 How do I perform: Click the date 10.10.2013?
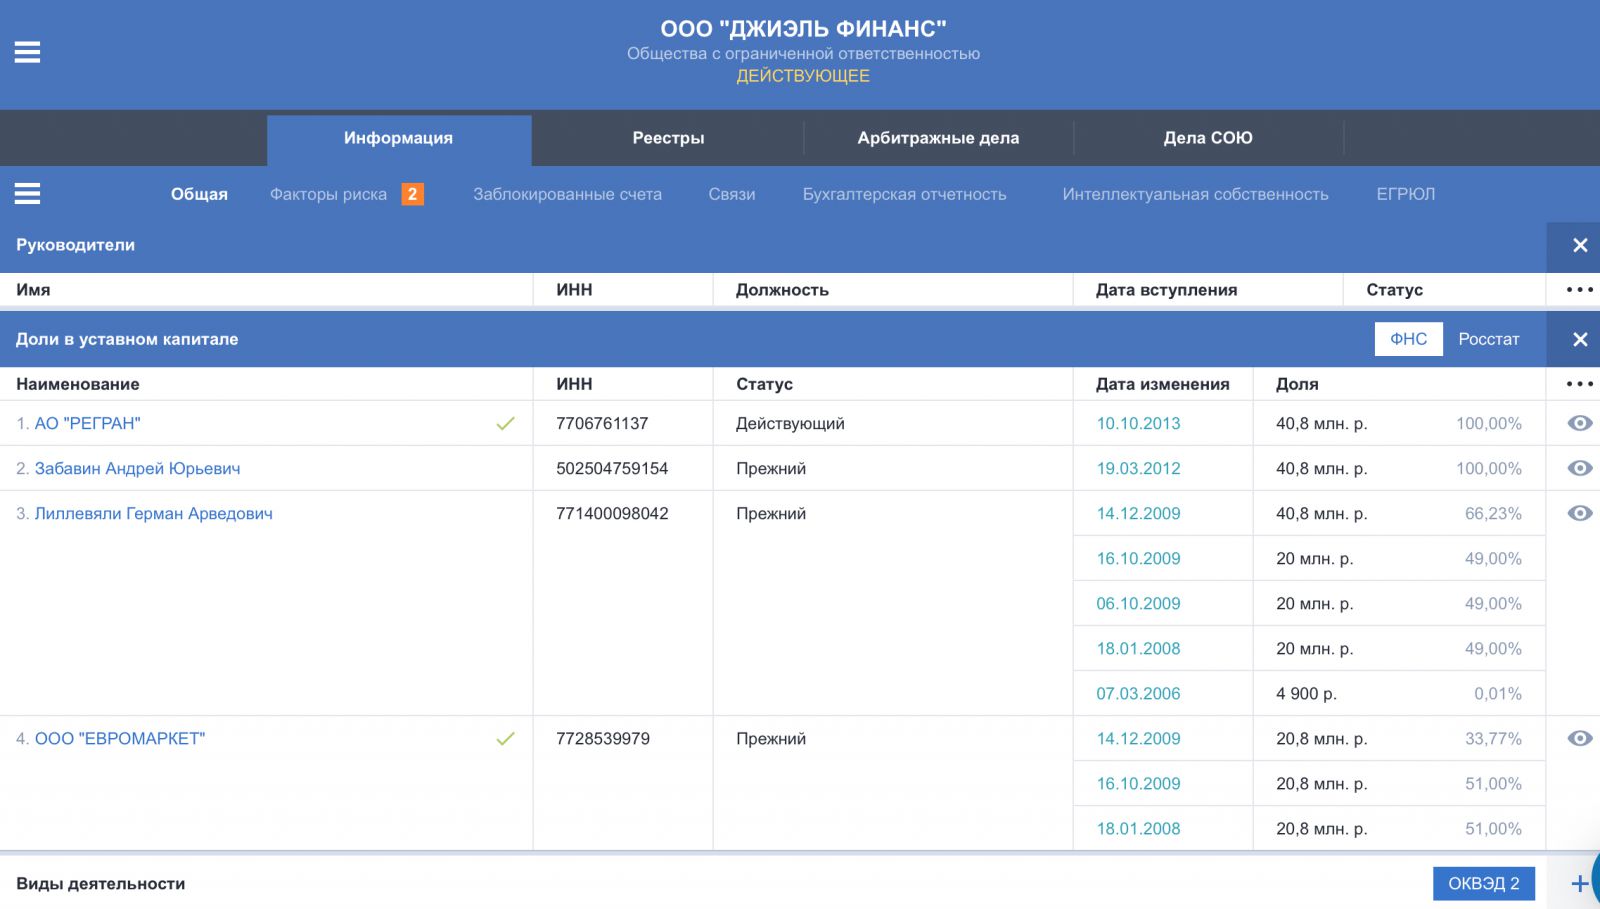tap(1138, 423)
